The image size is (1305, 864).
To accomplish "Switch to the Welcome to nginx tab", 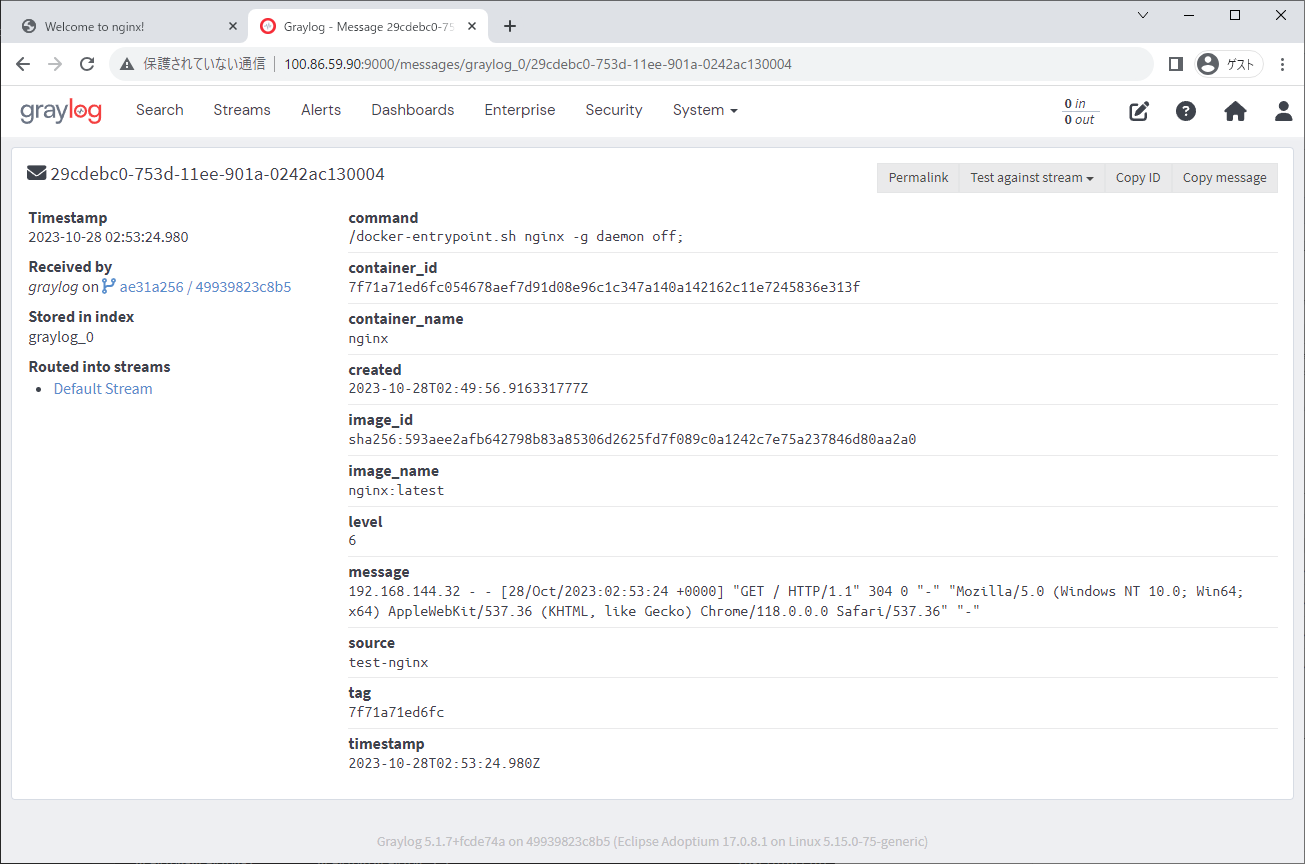I will (x=120, y=26).
